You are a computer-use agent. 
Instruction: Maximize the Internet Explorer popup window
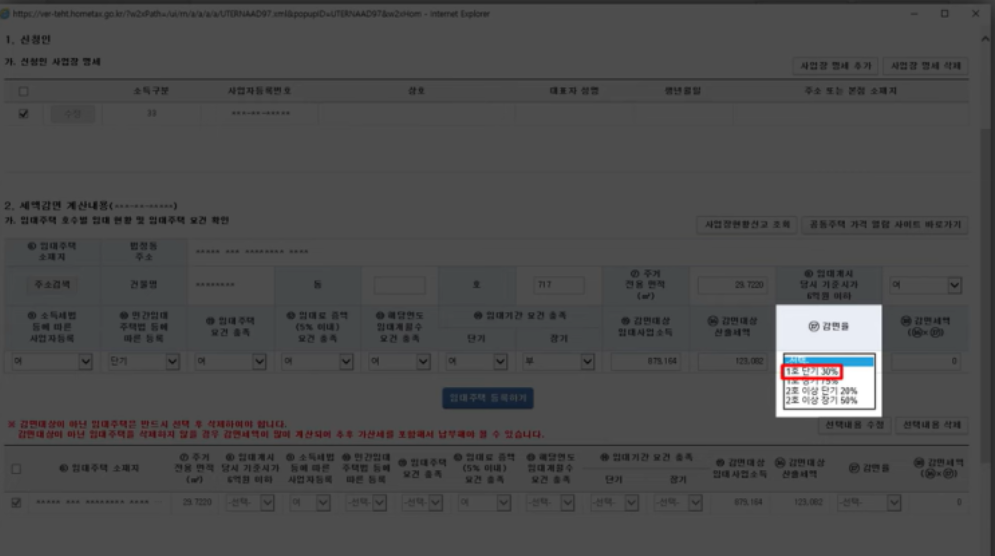[x=944, y=13]
